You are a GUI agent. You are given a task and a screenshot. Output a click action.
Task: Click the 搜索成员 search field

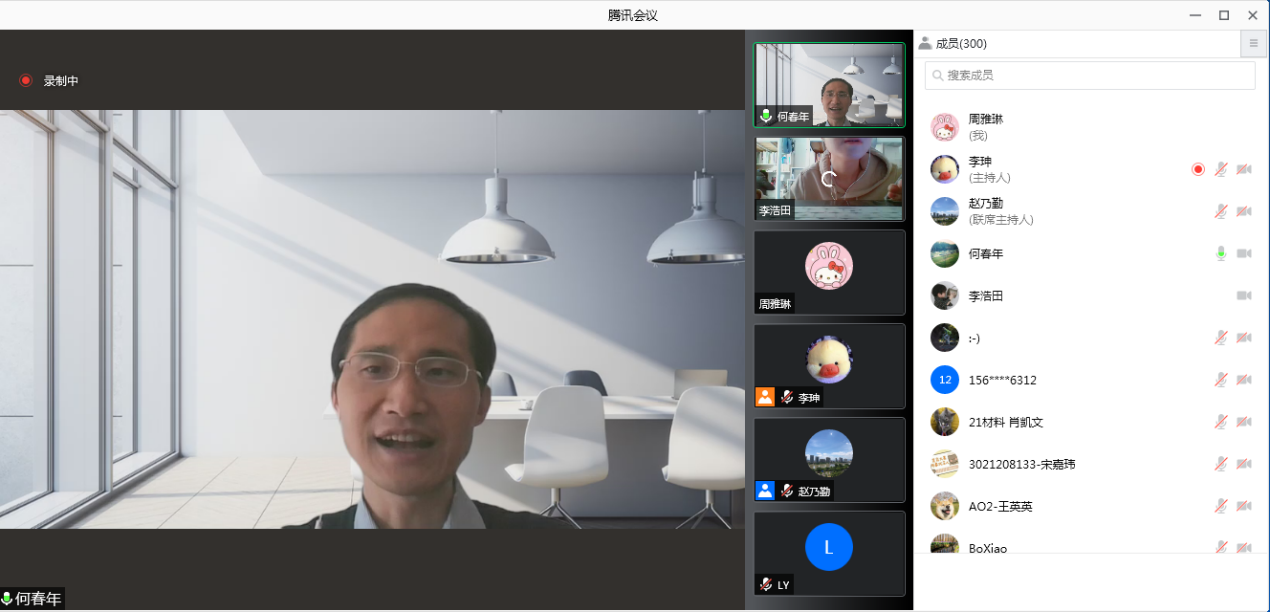pos(1090,75)
